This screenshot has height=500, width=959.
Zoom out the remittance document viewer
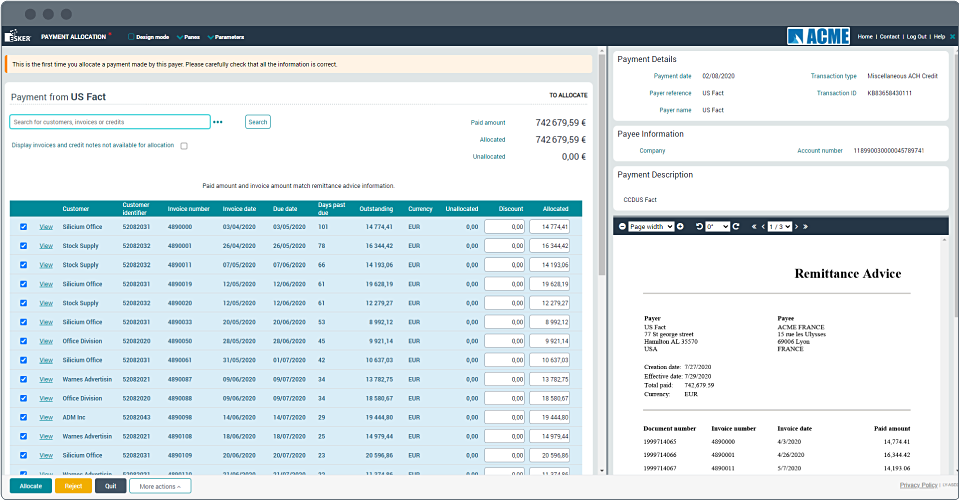pos(622,226)
